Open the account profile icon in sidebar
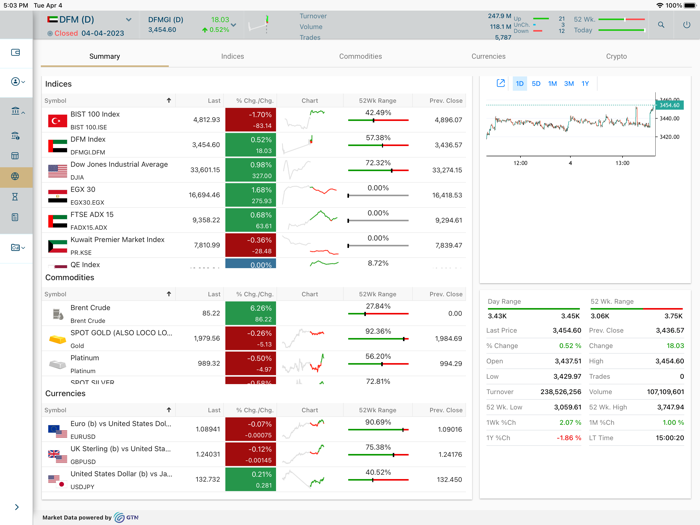This screenshot has width=700, height=525. tap(17, 82)
